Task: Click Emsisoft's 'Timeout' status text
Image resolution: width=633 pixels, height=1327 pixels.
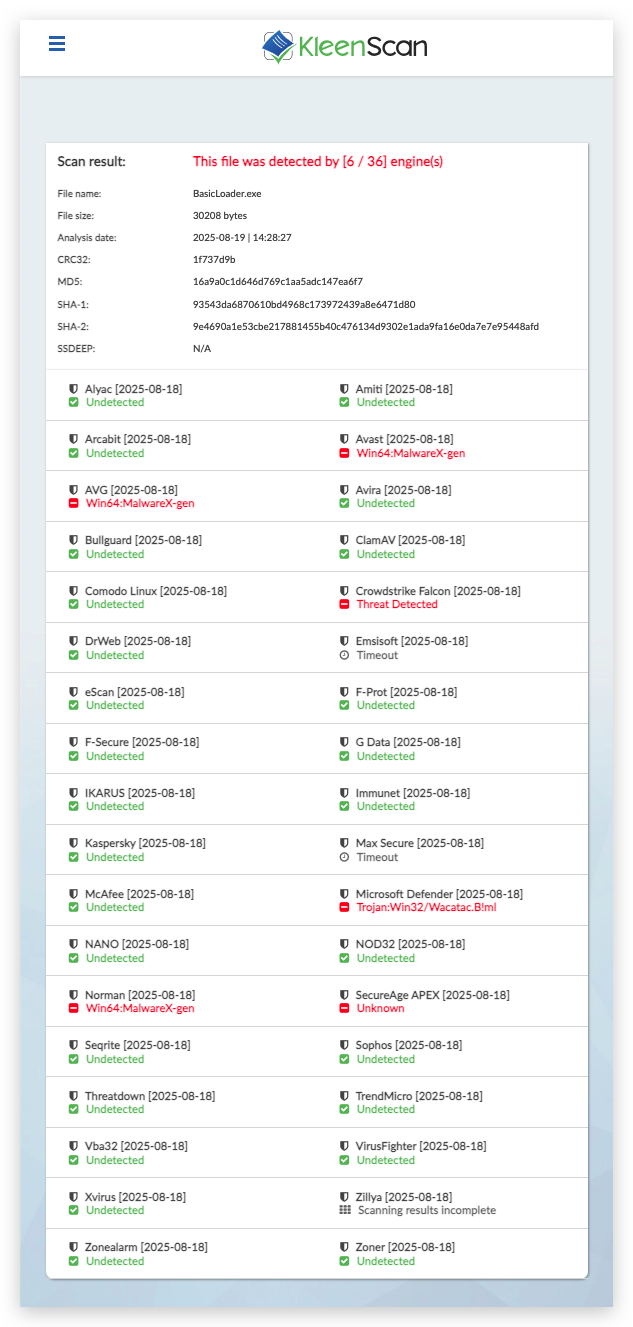Action: pyautogui.click(x=377, y=655)
